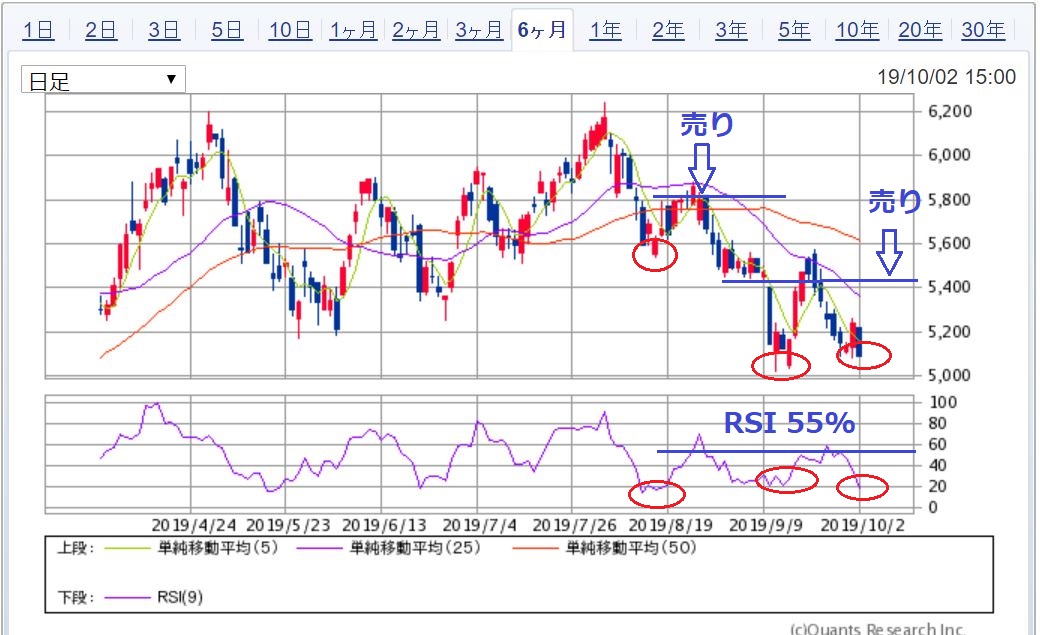The height and width of the screenshot is (635, 1043).
Task: Click the 2019/4/24 date label
Action: 194,525
